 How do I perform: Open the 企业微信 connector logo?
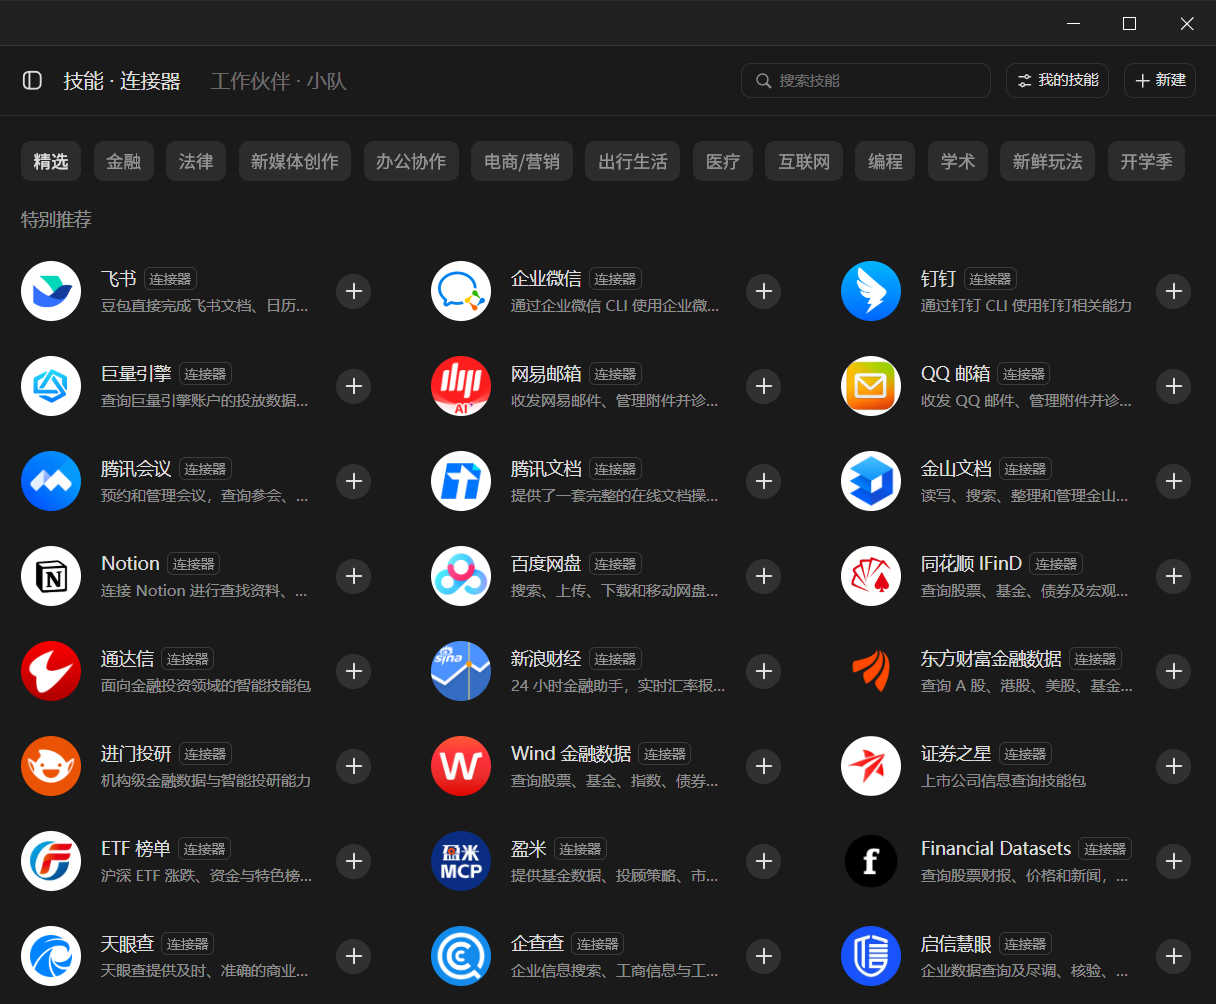(x=461, y=291)
